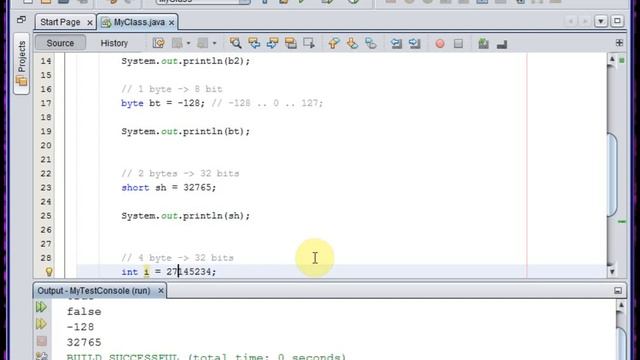Click the editor scrollbar up arrow
Image resolution: width=640 pixels, height=360 pixels.
pos(612,60)
